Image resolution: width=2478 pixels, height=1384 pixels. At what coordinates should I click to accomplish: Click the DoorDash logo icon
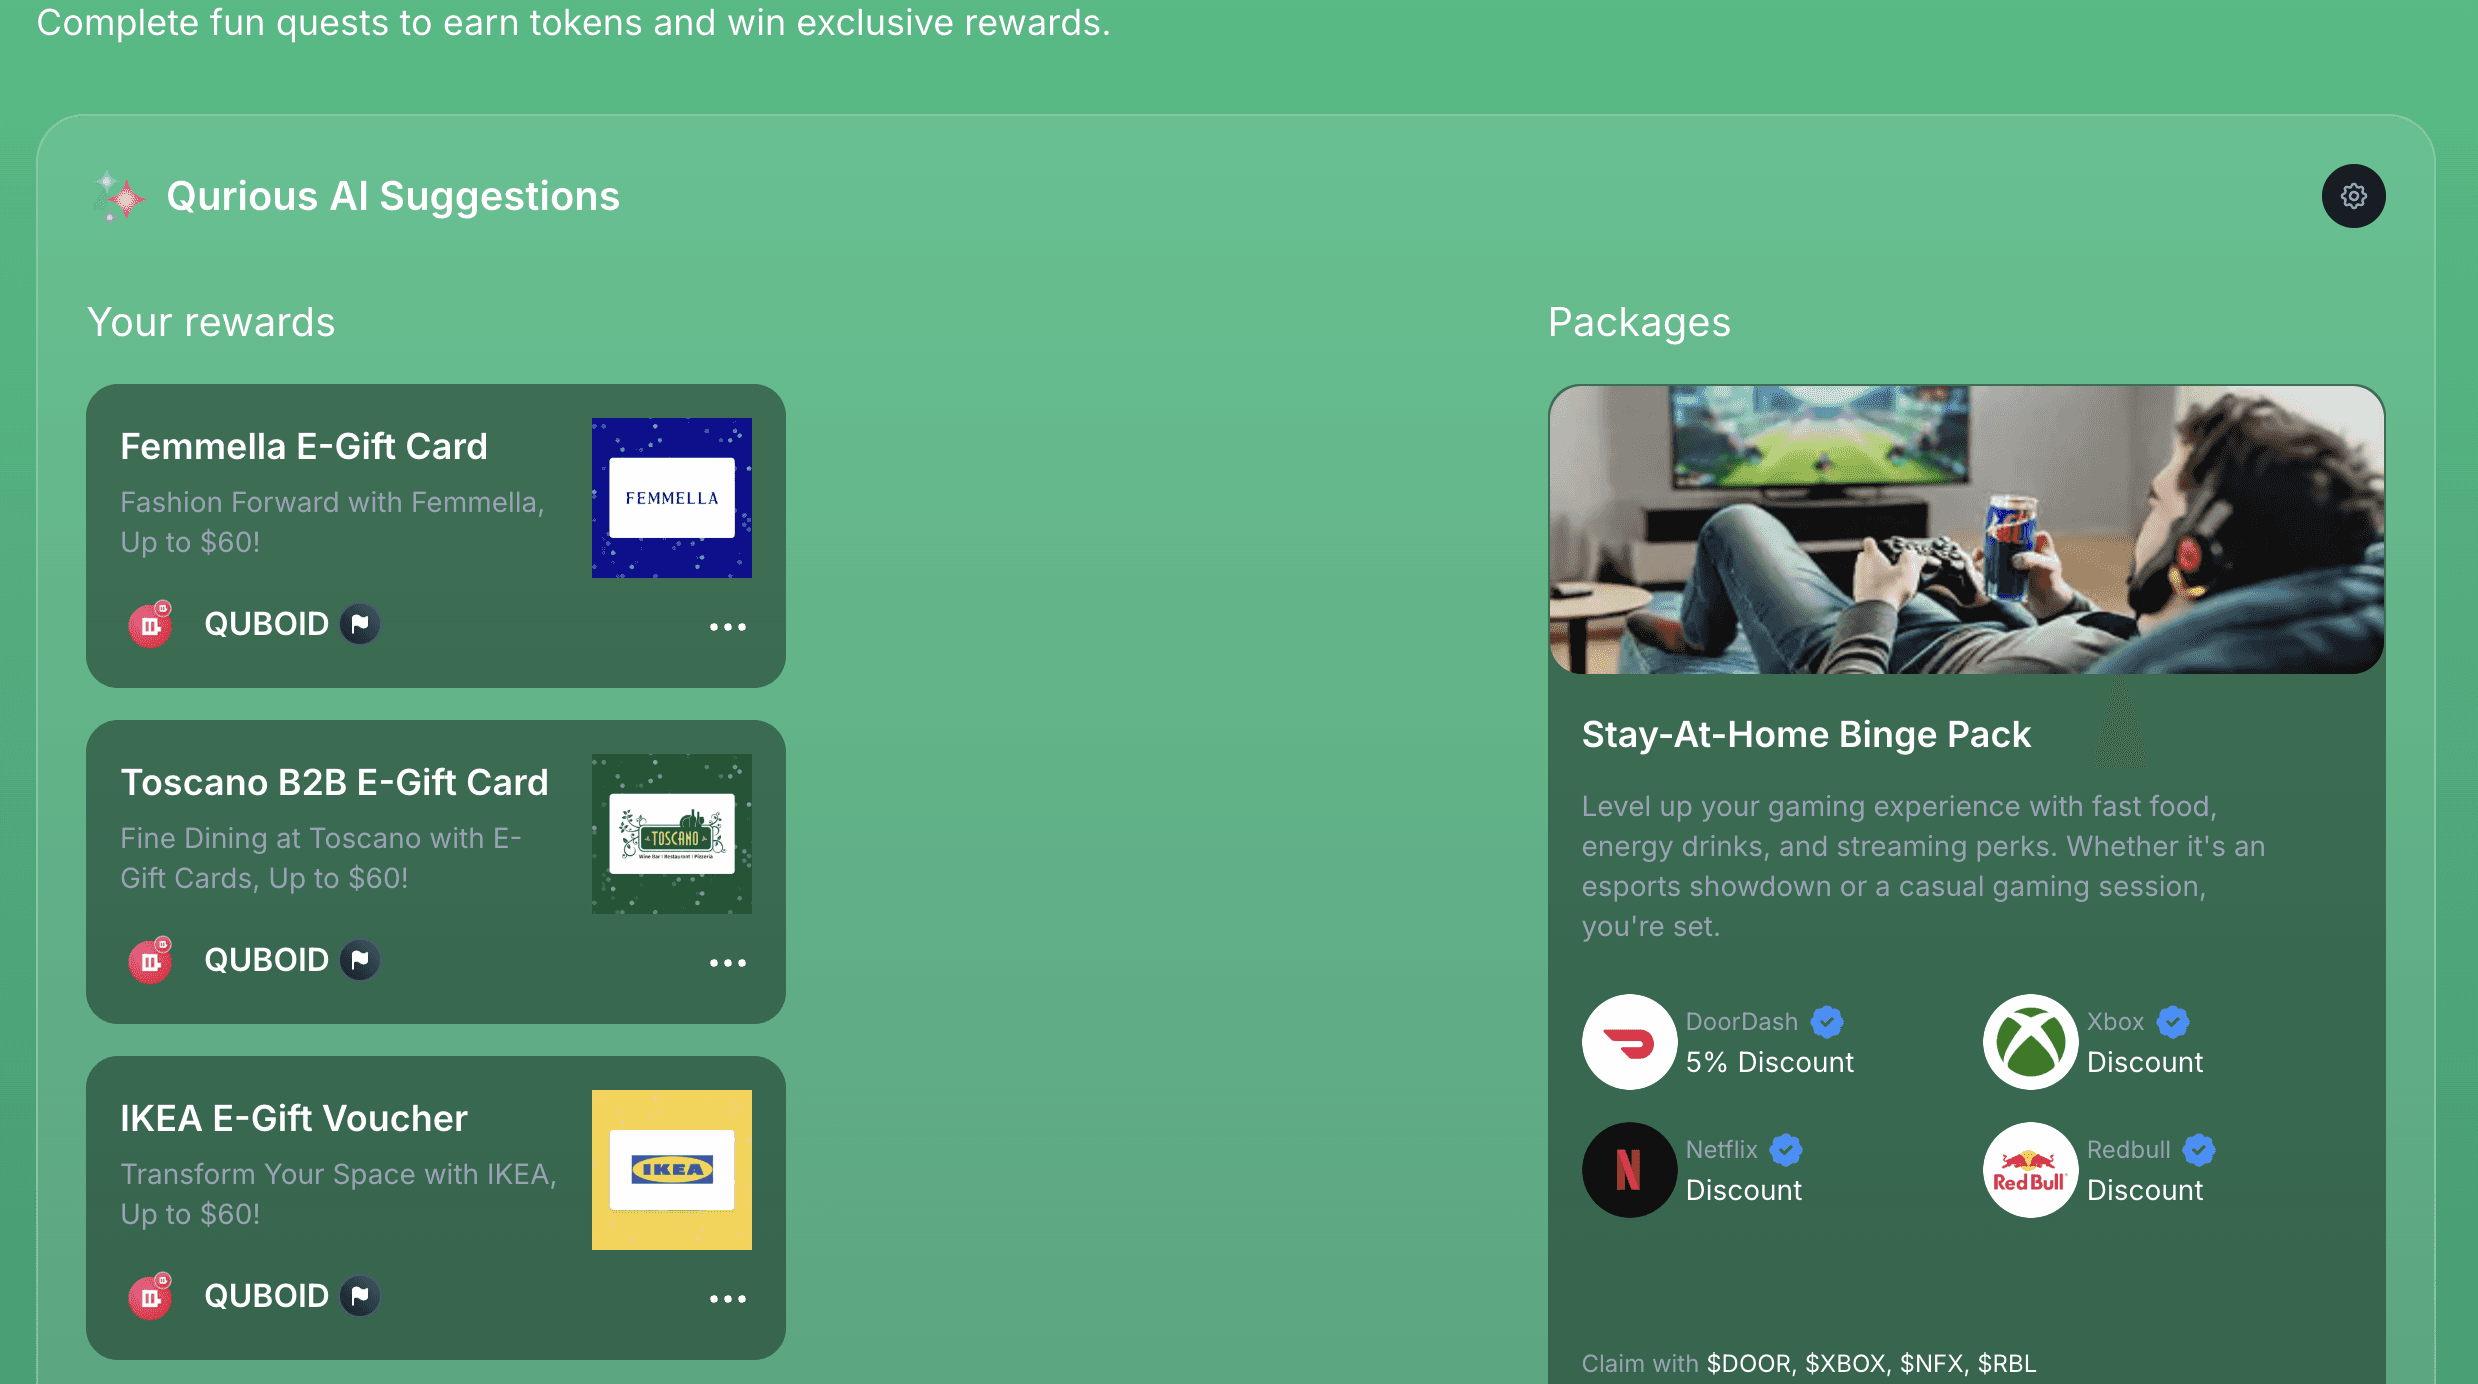[x=1629, y=1042]
